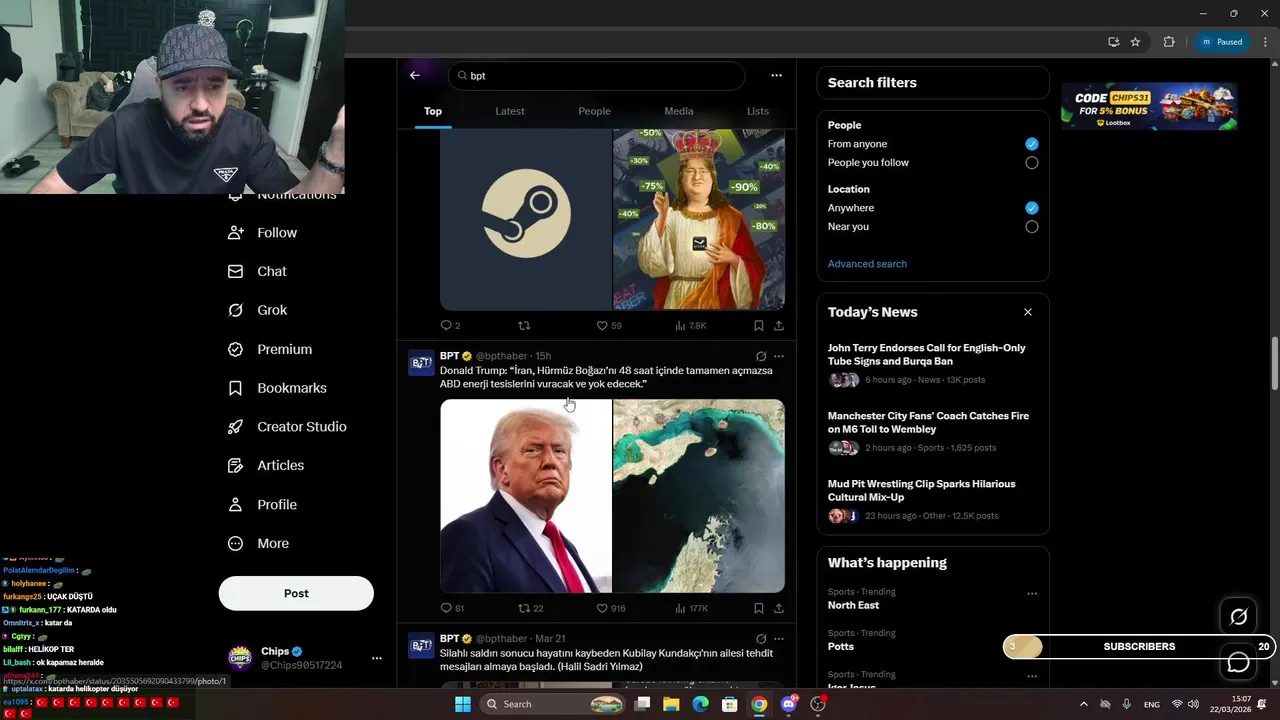Open Grok explain on Trump post

point(761,356)
